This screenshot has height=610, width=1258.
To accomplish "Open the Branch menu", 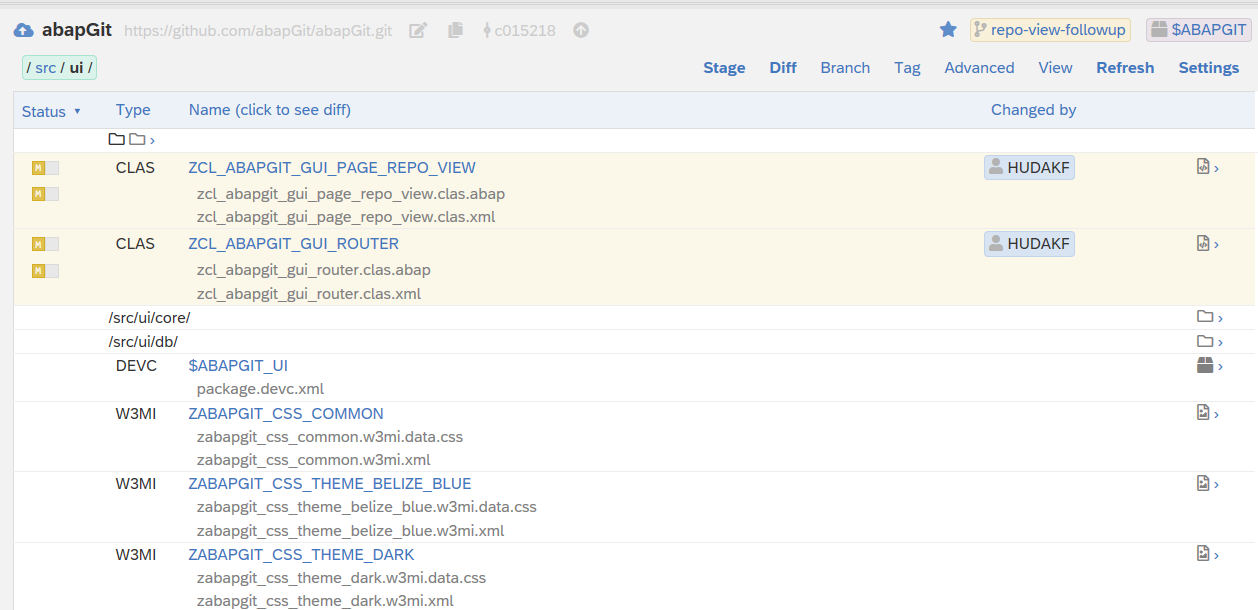I will click(845, 68).
